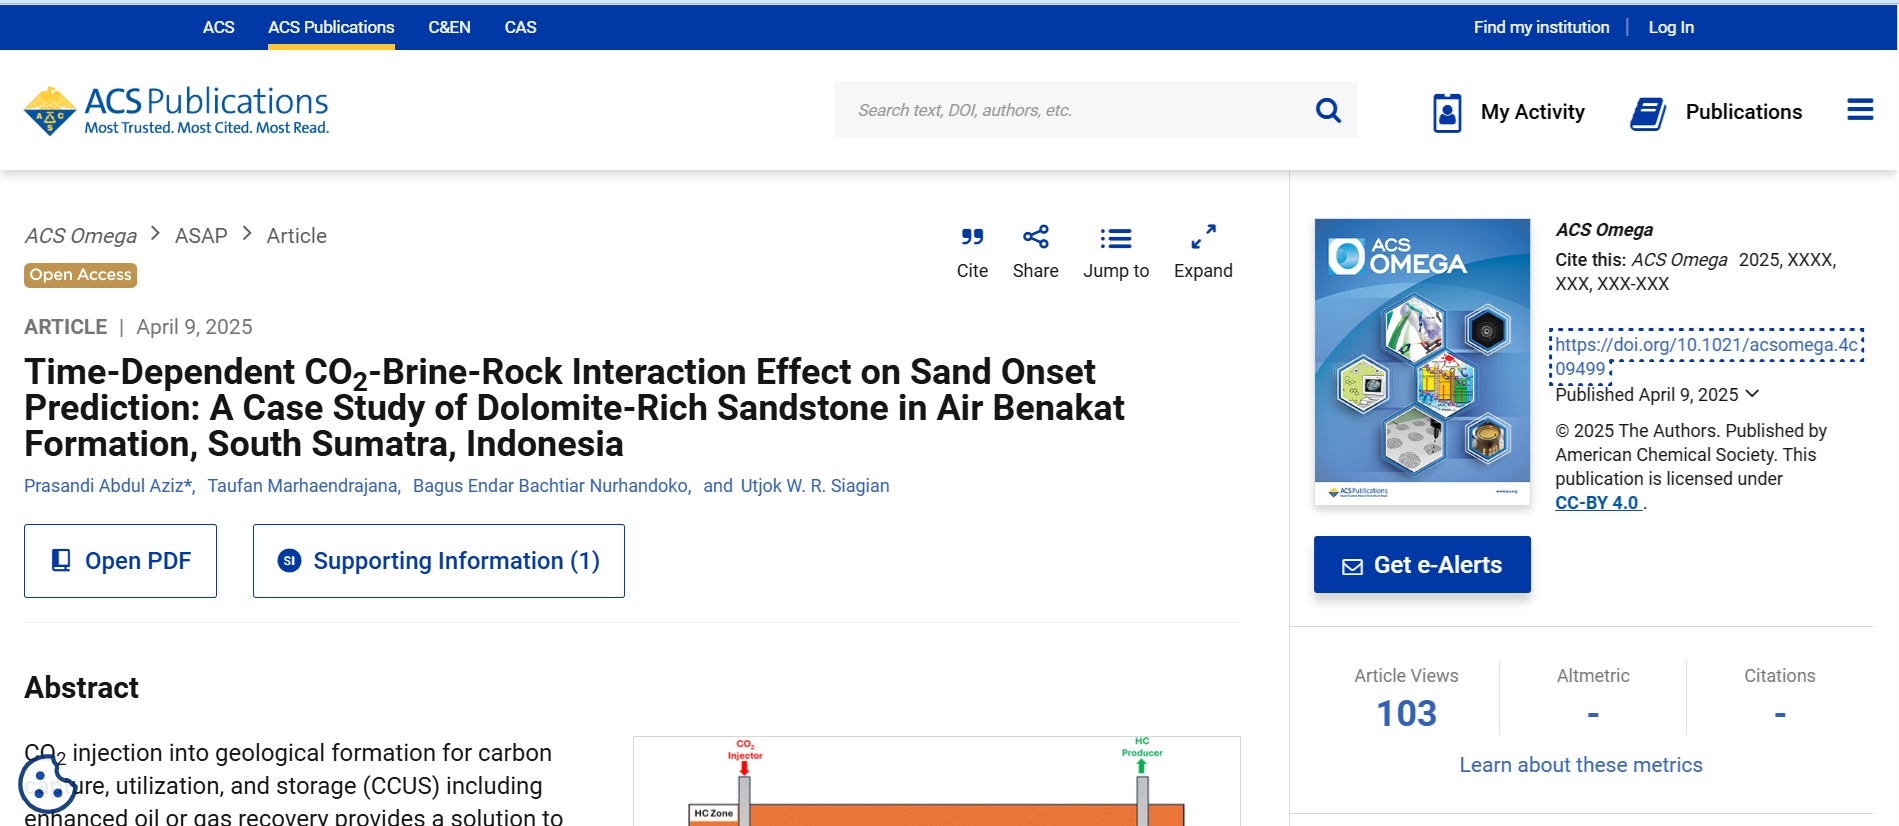Open the hamburger menu icon

tap(1860, 110)
